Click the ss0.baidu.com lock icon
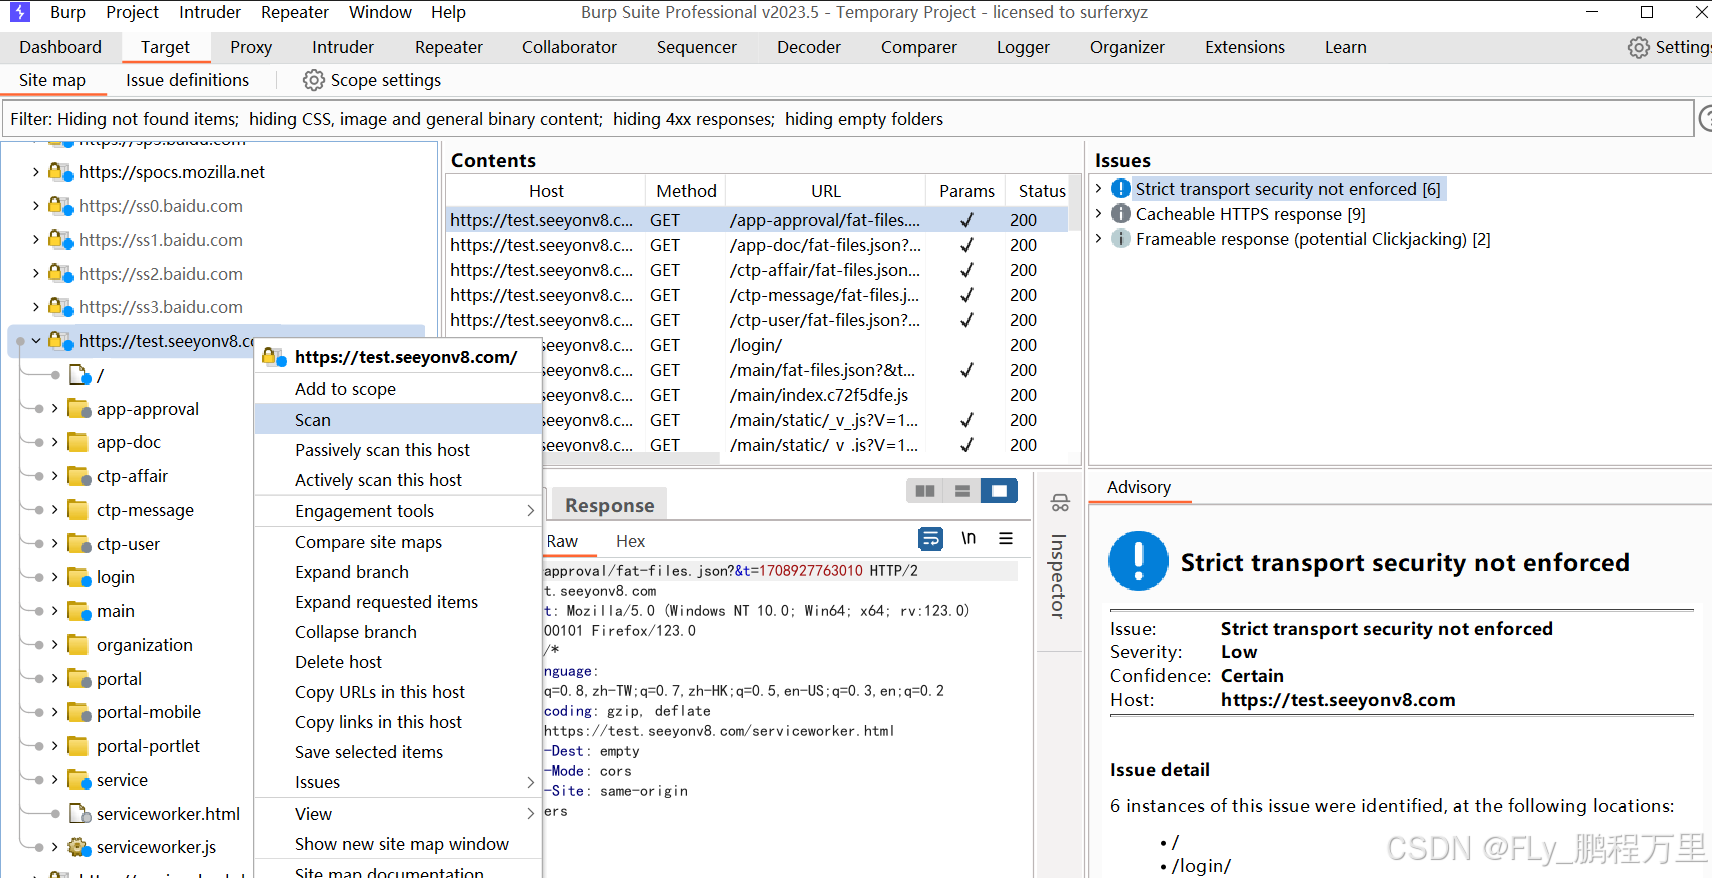This screenshot has width=1712, height=878. [x=61, y=206]
